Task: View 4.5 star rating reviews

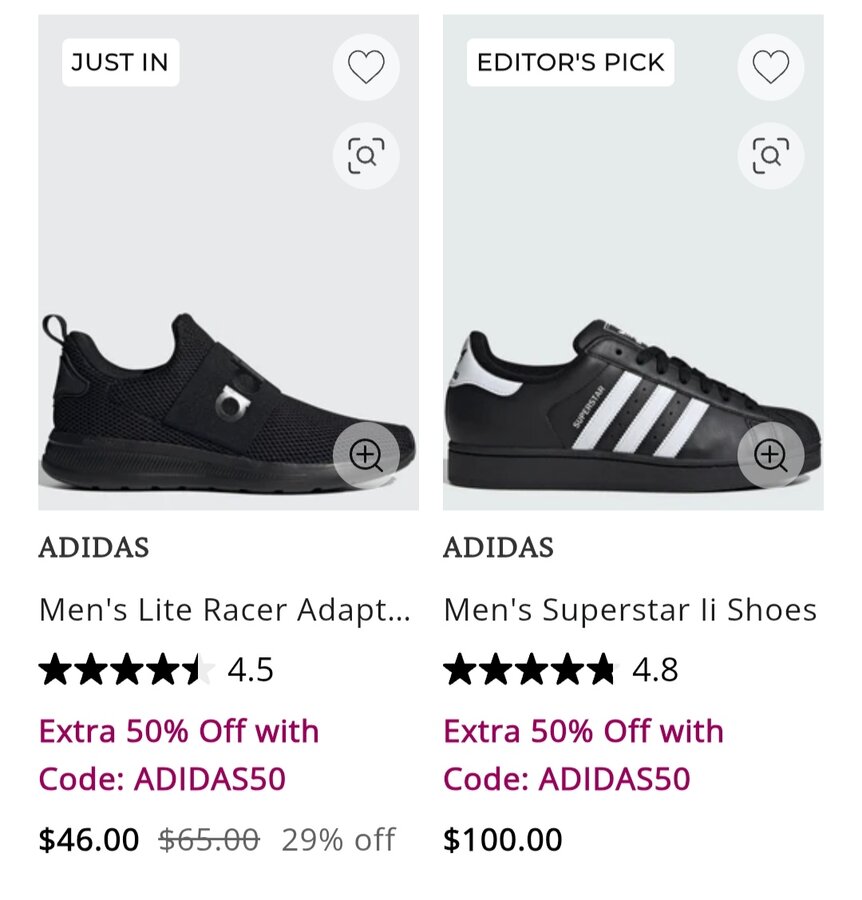Action: click(x=156, y=669)
